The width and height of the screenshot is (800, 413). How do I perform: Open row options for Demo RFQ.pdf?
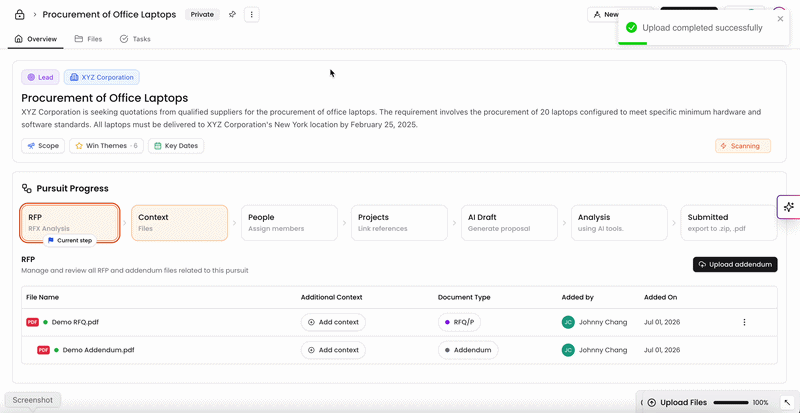click(x=744, y=322)
